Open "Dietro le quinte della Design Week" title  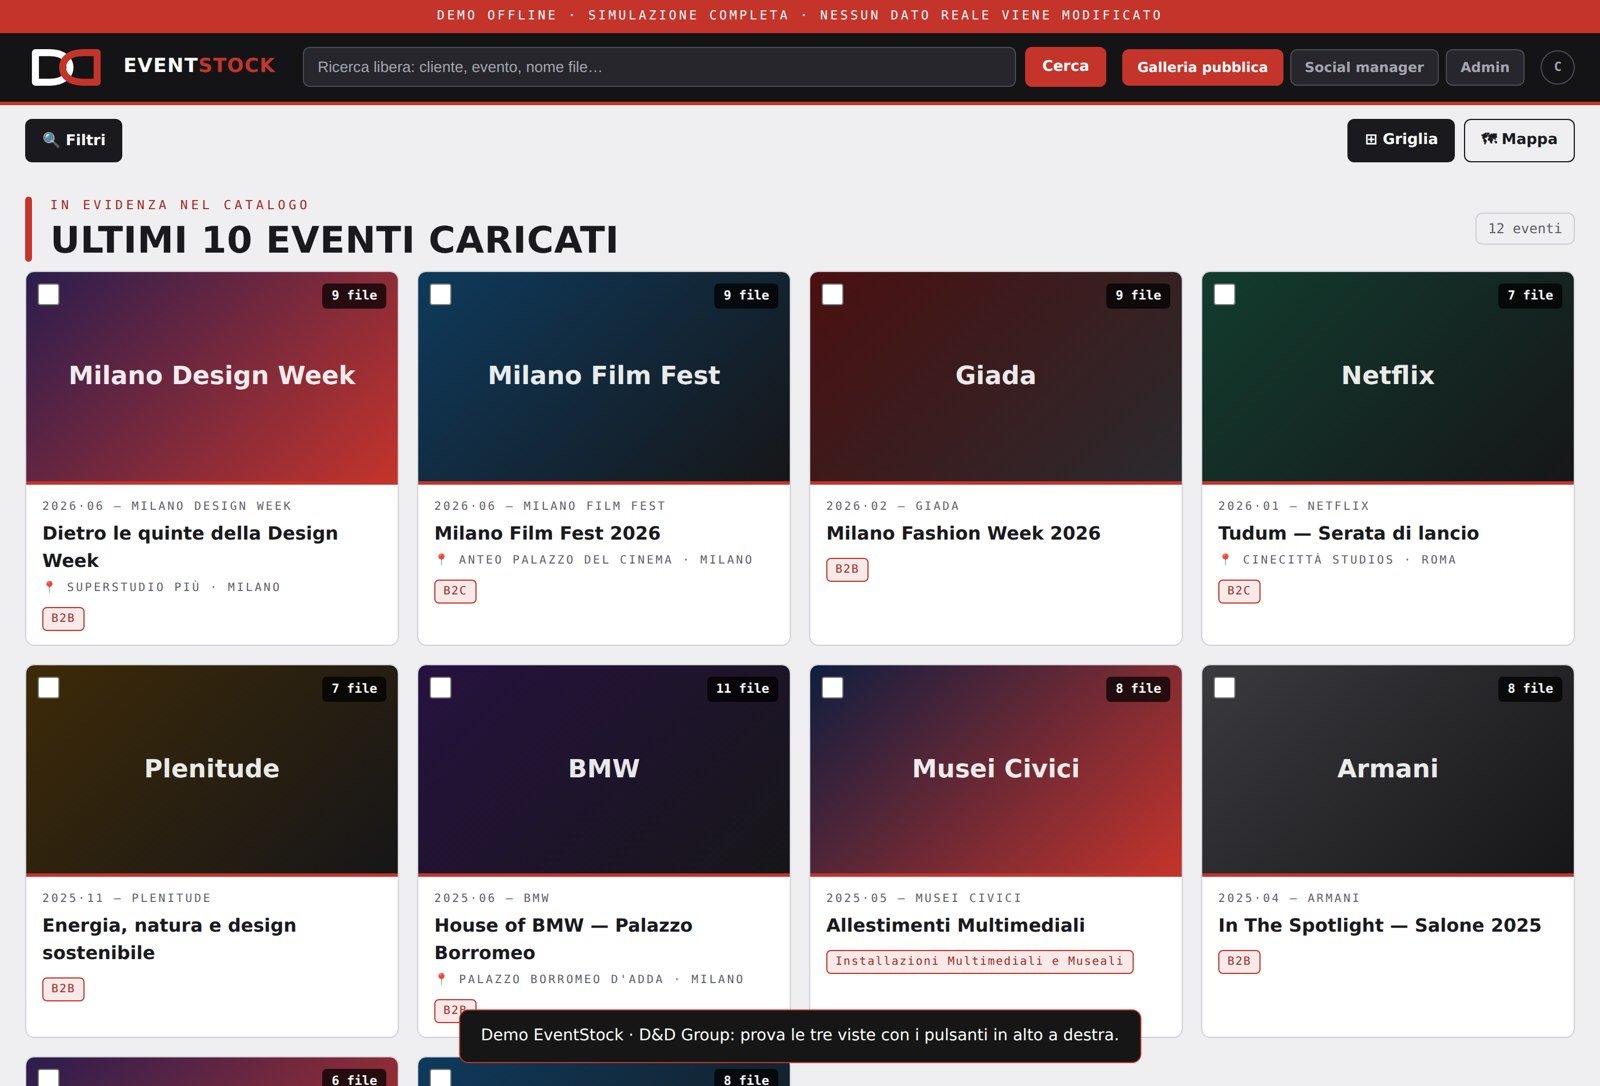190,547
